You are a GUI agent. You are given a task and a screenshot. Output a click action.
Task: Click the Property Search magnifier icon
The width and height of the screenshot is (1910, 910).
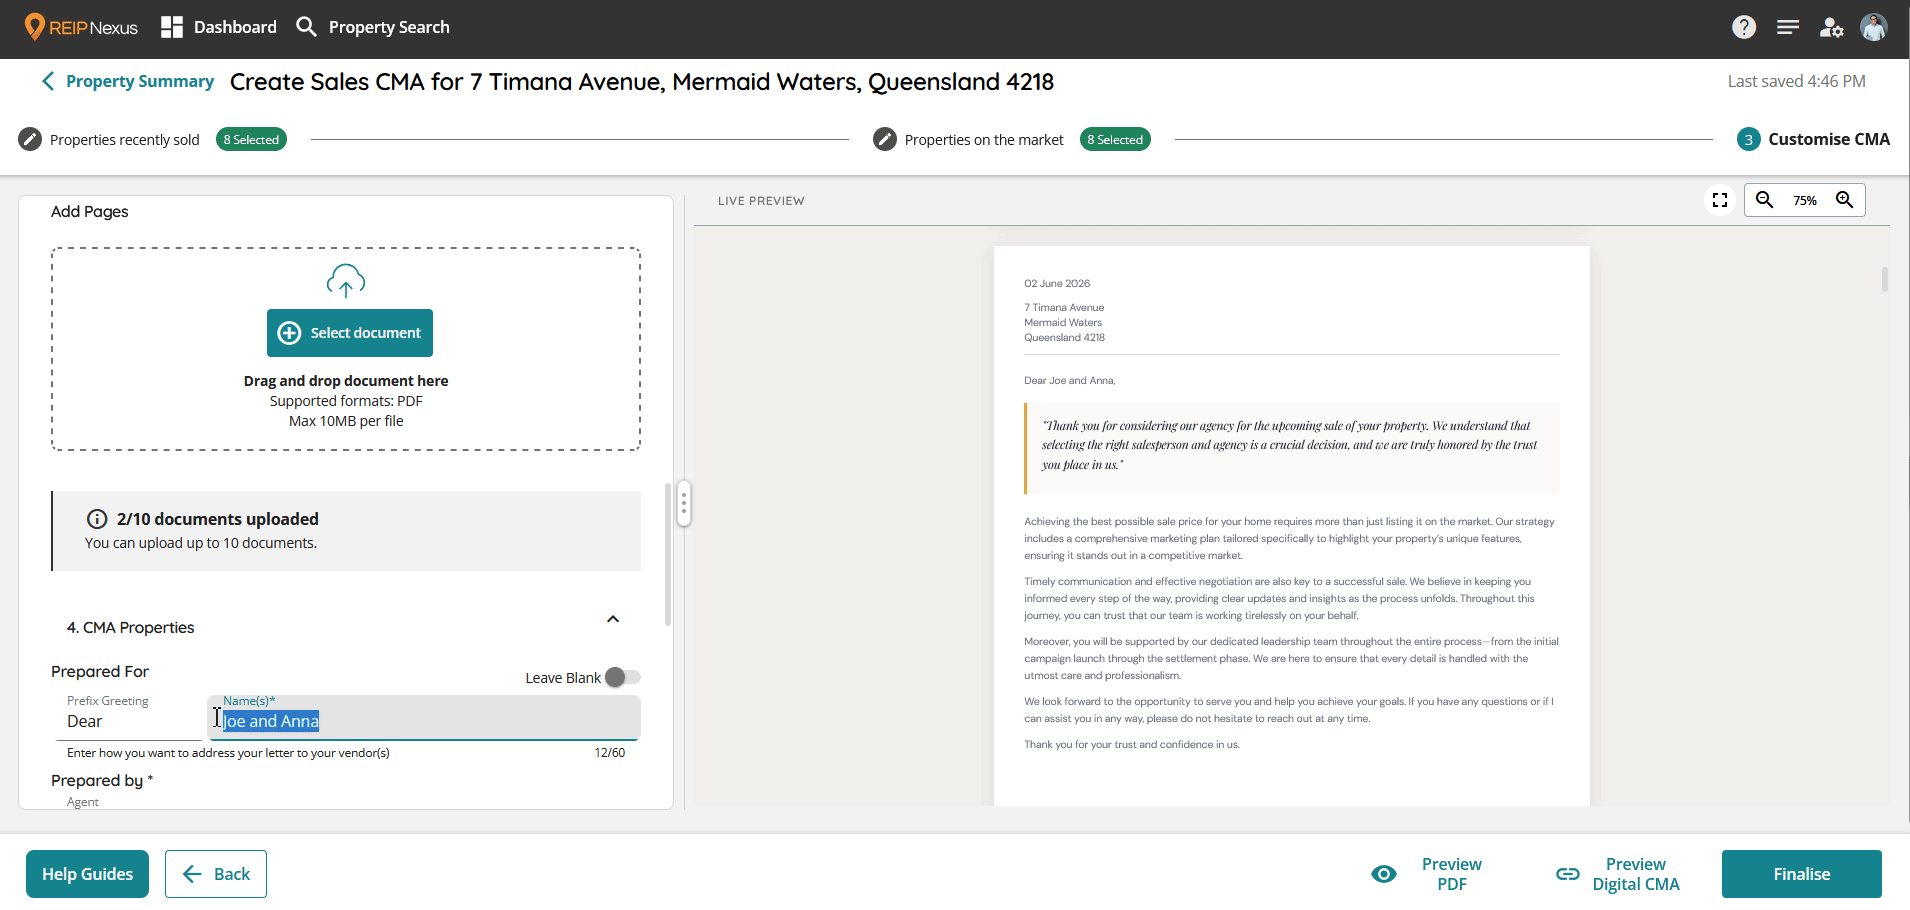click(307, 27)
